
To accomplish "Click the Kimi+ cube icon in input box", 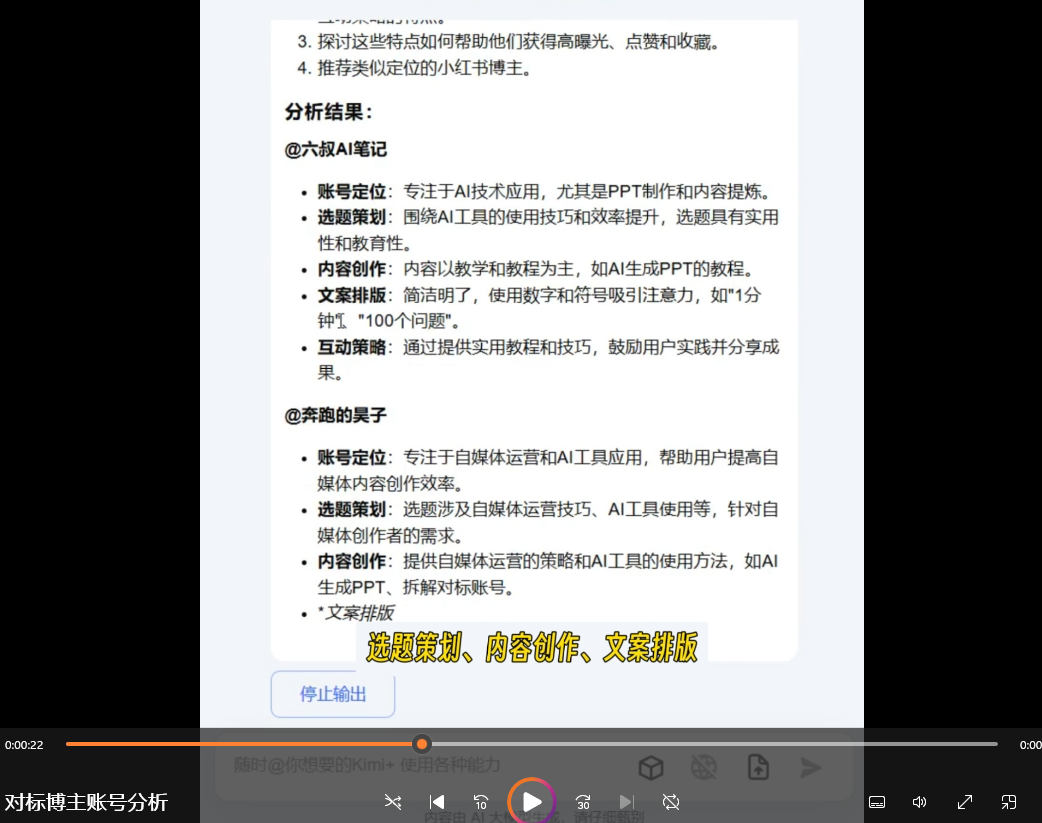I will [x=651, y=767].
